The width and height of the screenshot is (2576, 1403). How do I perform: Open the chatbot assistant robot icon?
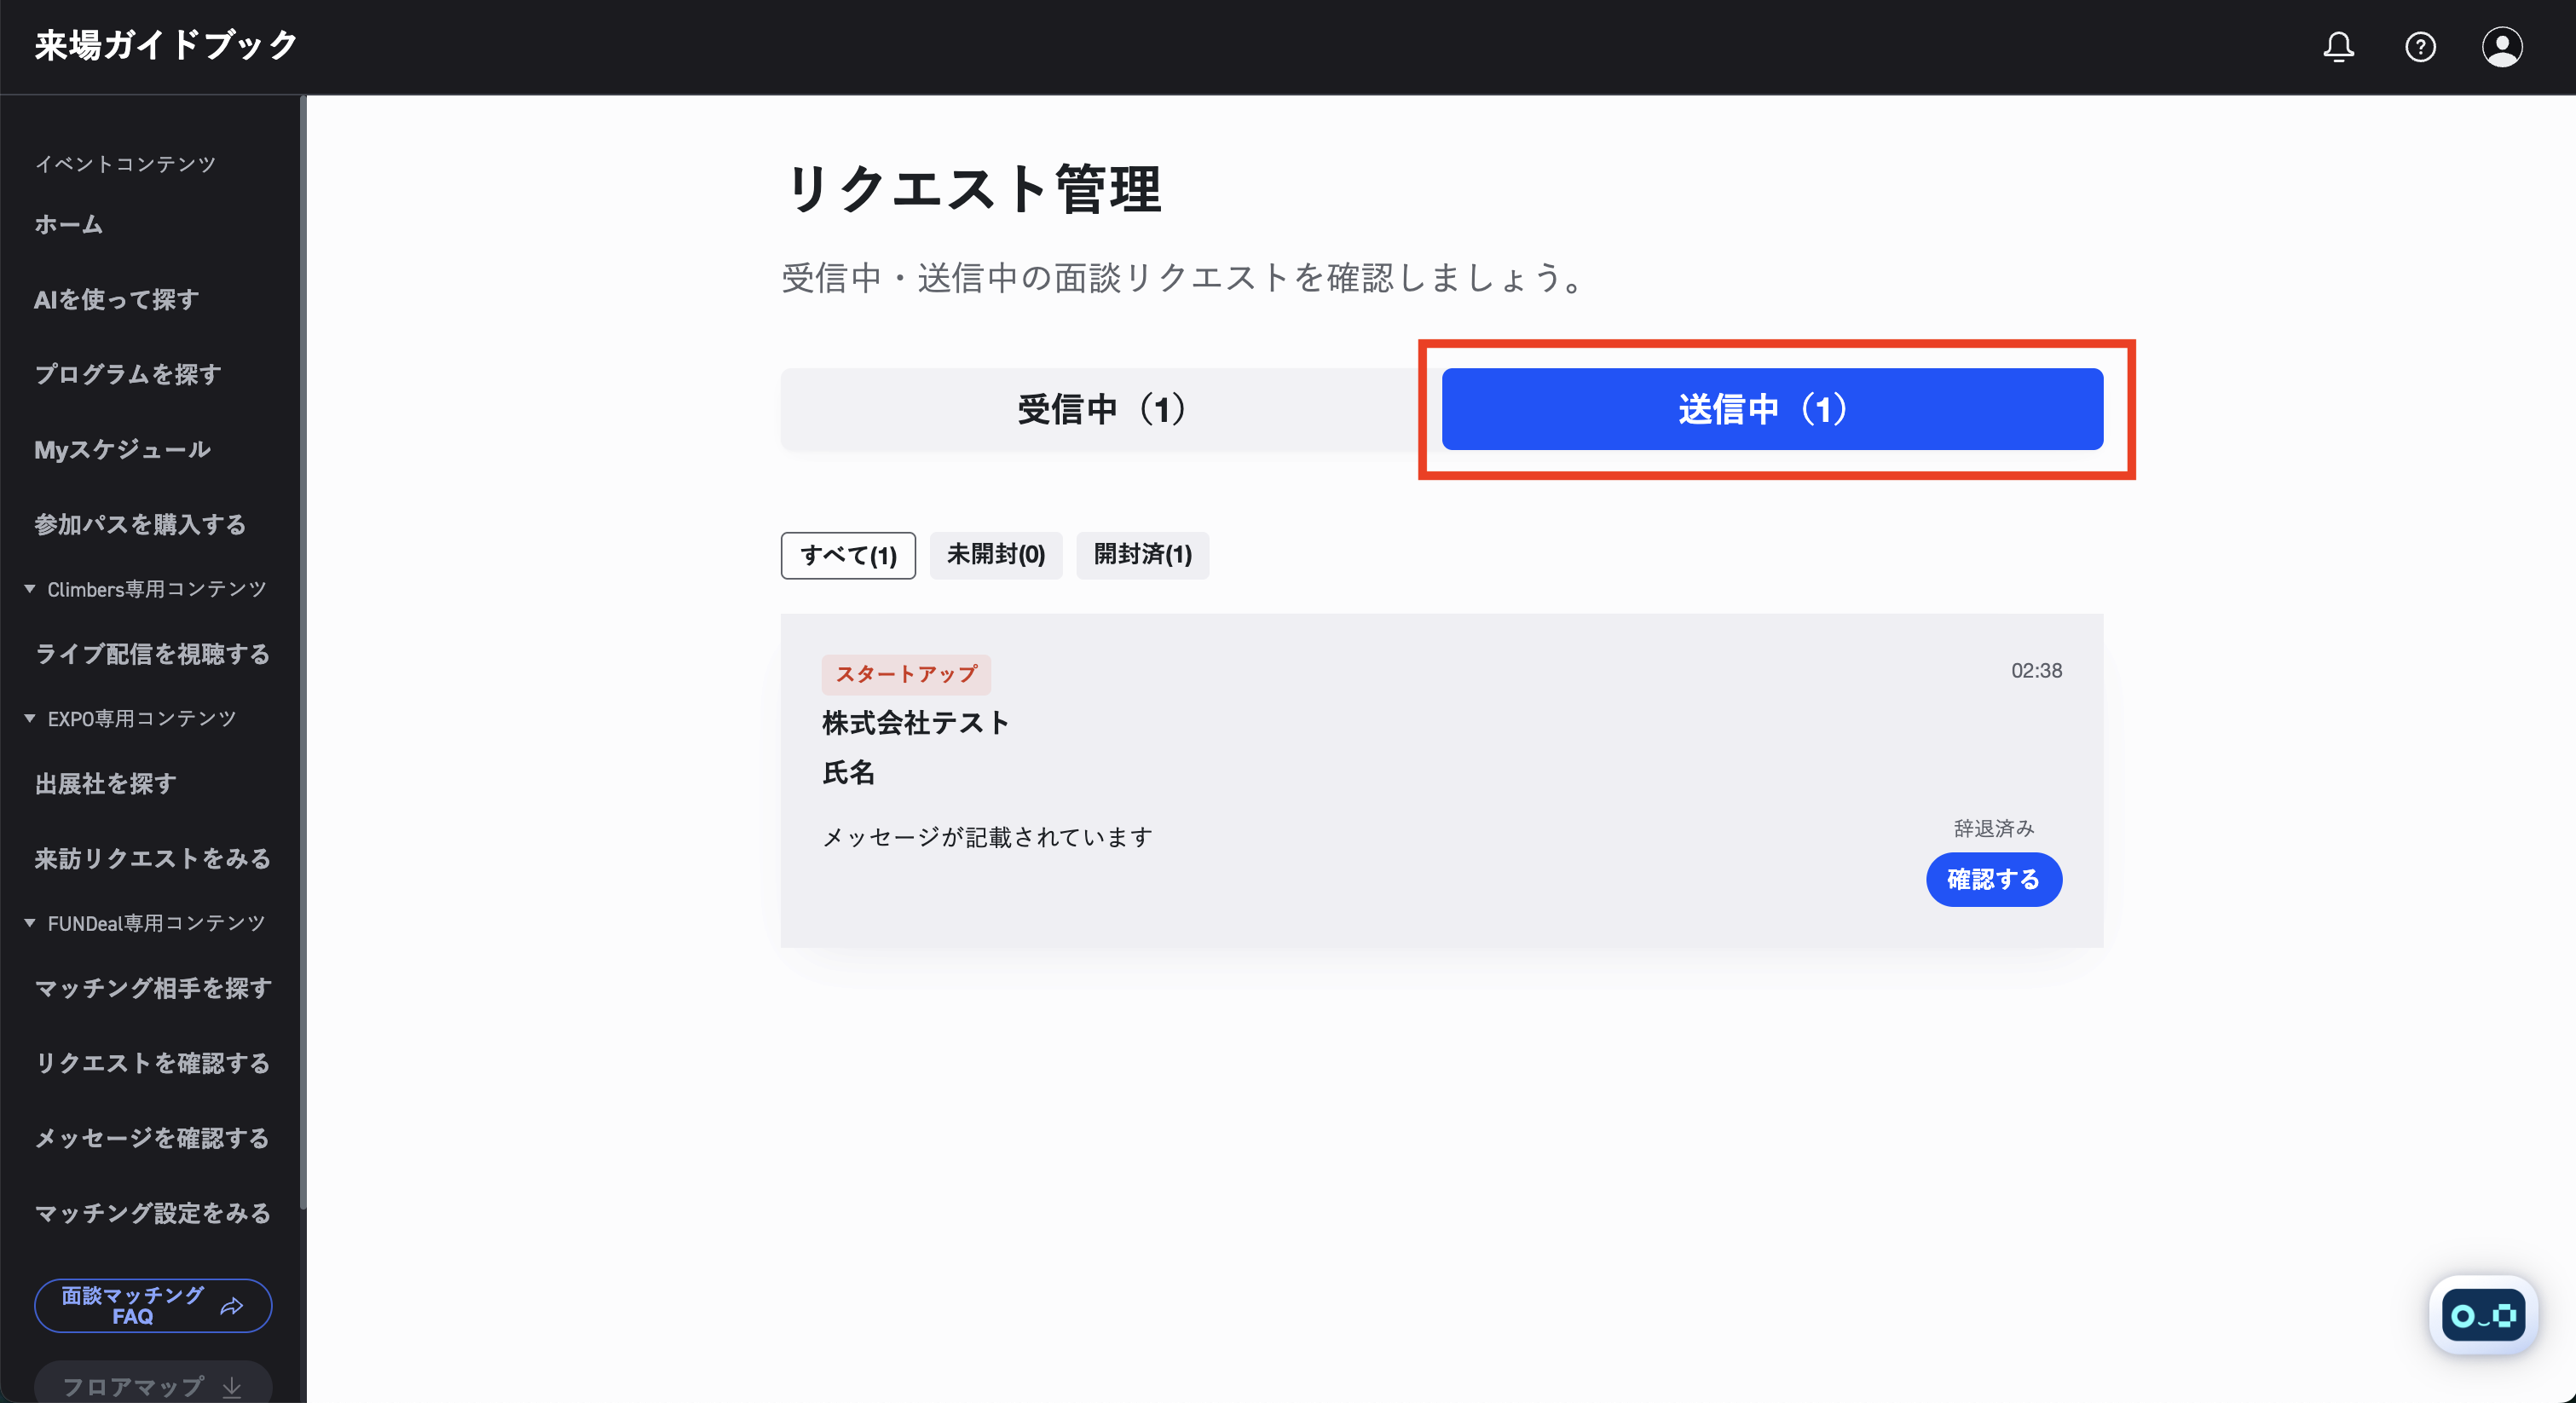click(2483, 1315)
